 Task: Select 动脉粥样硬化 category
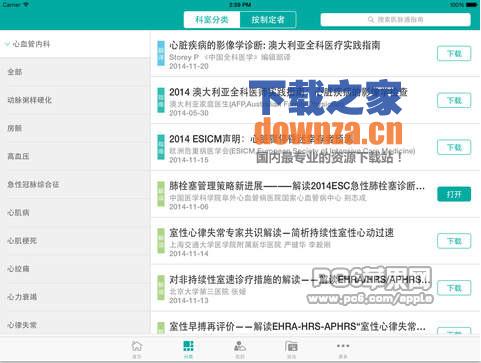pyautogui.click(x=75, y=100)
